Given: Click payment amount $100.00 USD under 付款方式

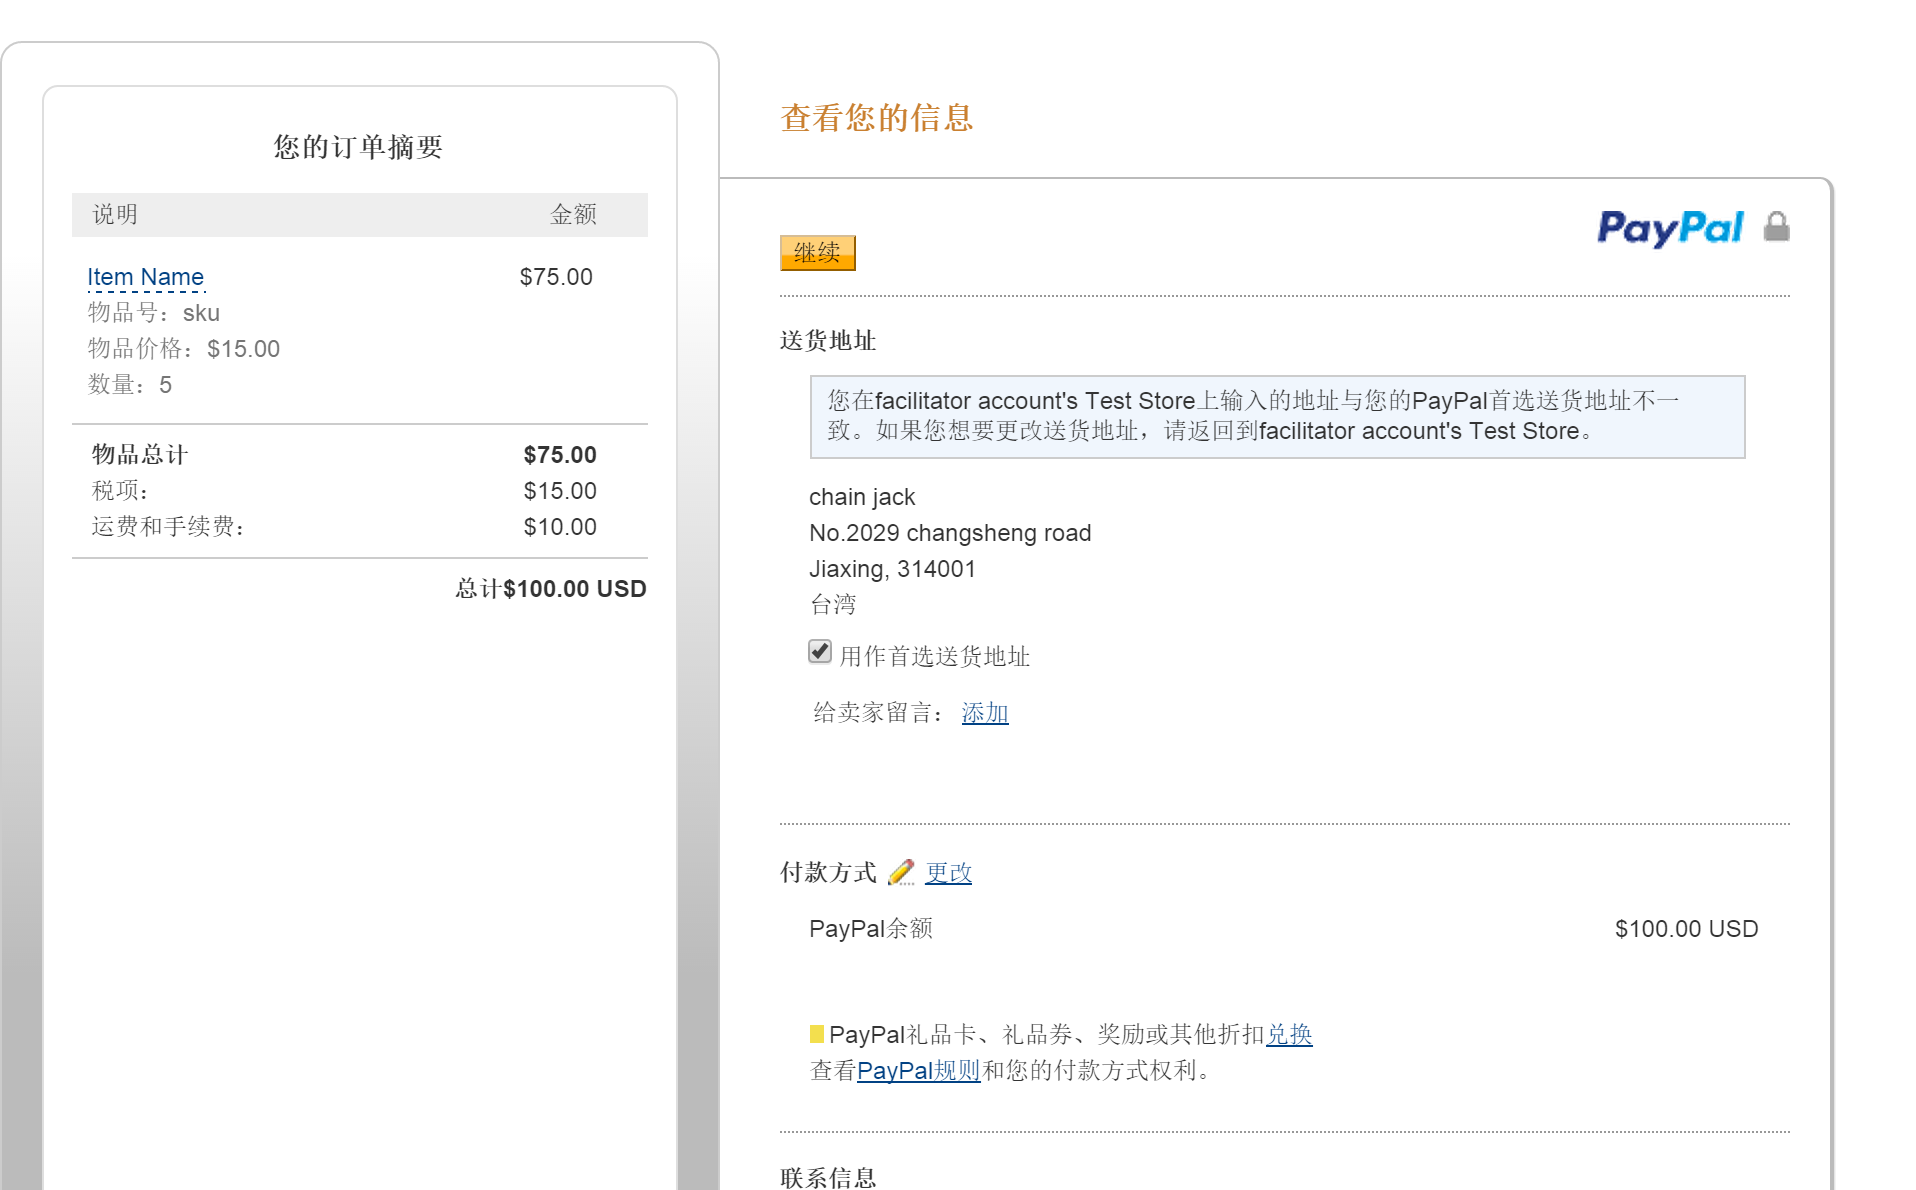Looking at the screenshot, I should click(1686, 929).
